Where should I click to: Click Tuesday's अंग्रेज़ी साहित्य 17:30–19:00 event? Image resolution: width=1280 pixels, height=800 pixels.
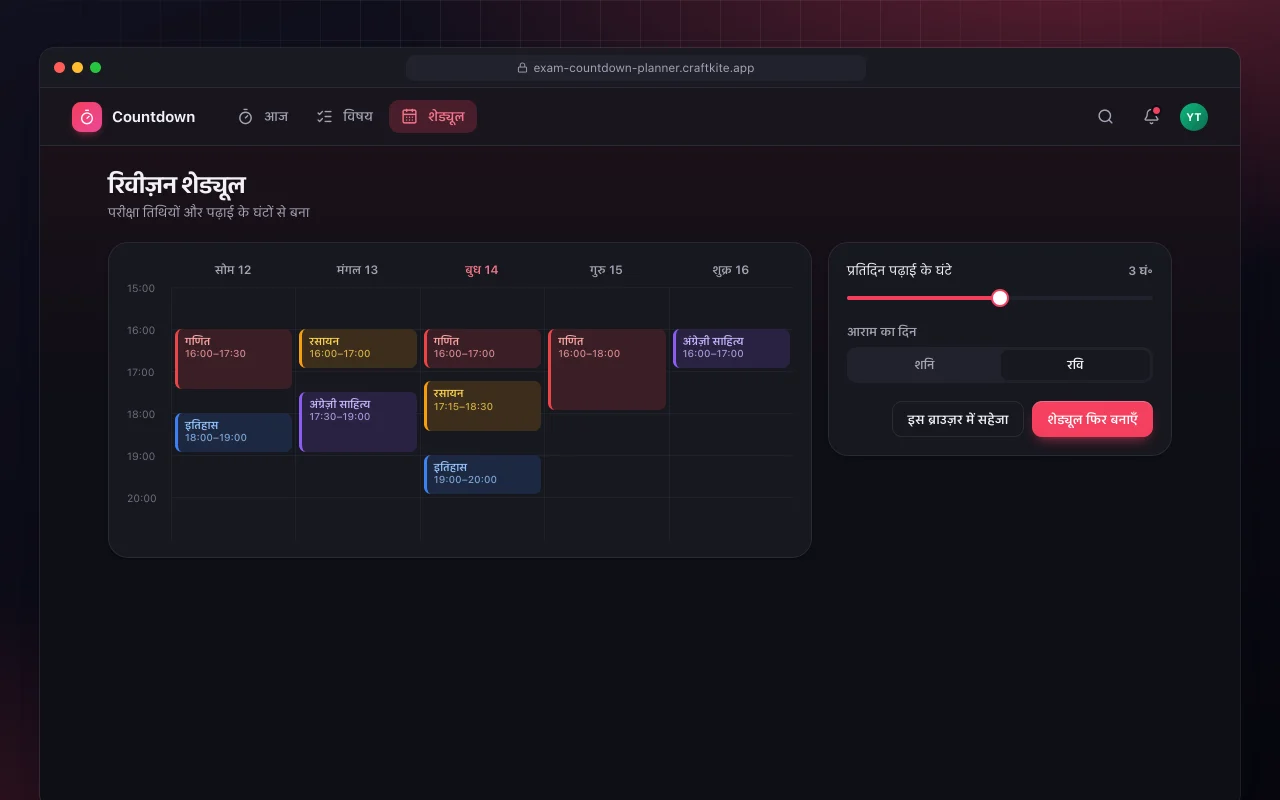(x=358, y=422)
